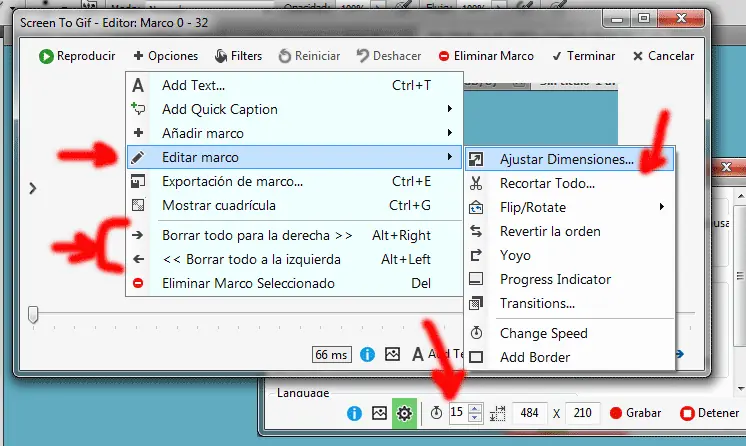This screenshot has width=746, height=446.
Task: Toggle Mostrar cuadrícula menu option
Action: tap(294, 205)
